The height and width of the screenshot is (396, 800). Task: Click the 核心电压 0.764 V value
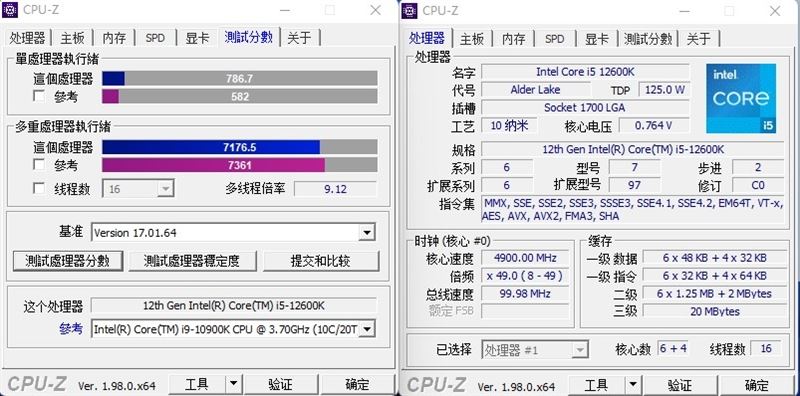(x=654, y=126)
